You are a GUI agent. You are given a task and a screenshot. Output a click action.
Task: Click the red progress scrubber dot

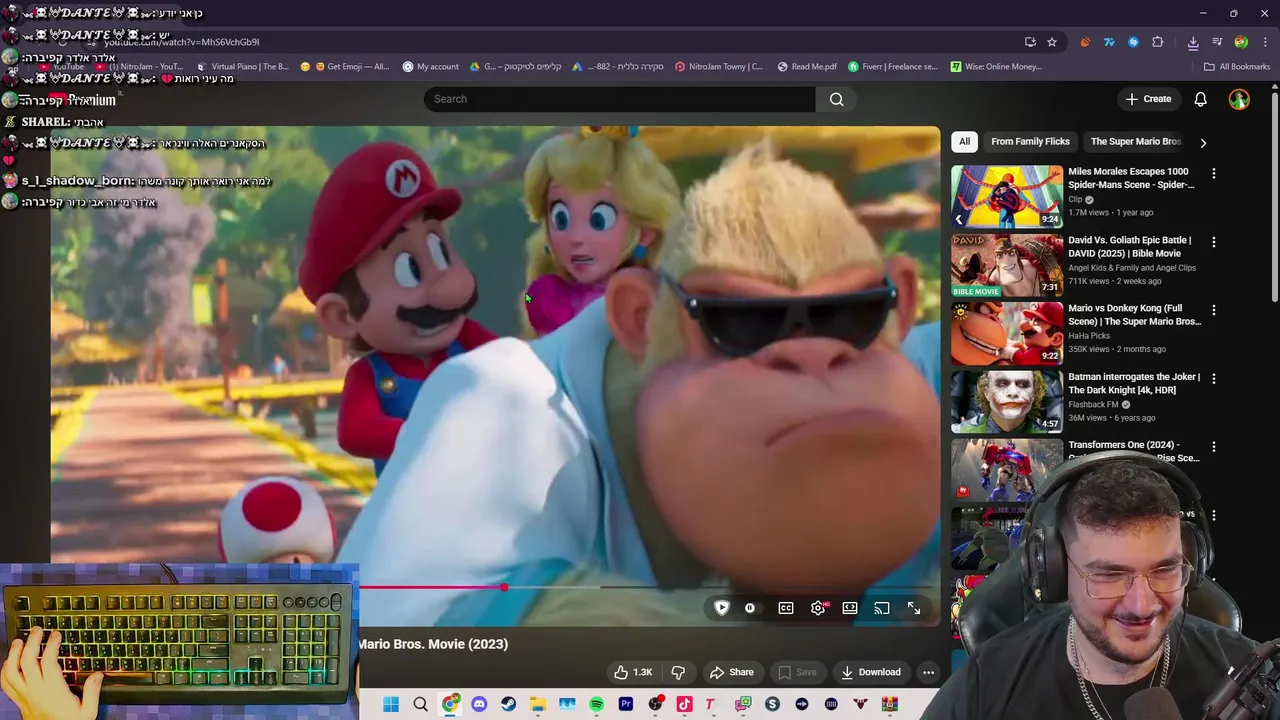tap(504, 588)
